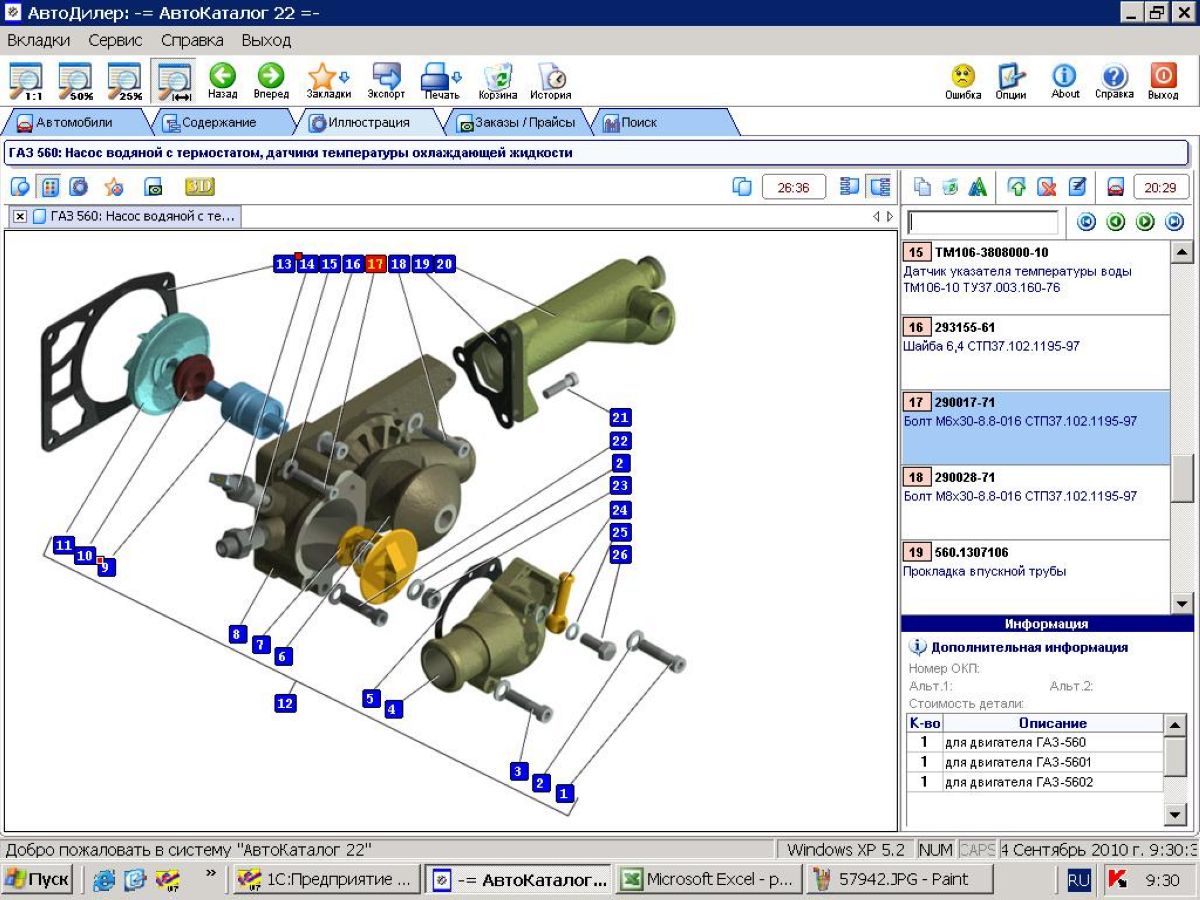Select part 19 560.1307106 in list
The width and height of the screenshot is (1200, 900).
coord(1035,577)
